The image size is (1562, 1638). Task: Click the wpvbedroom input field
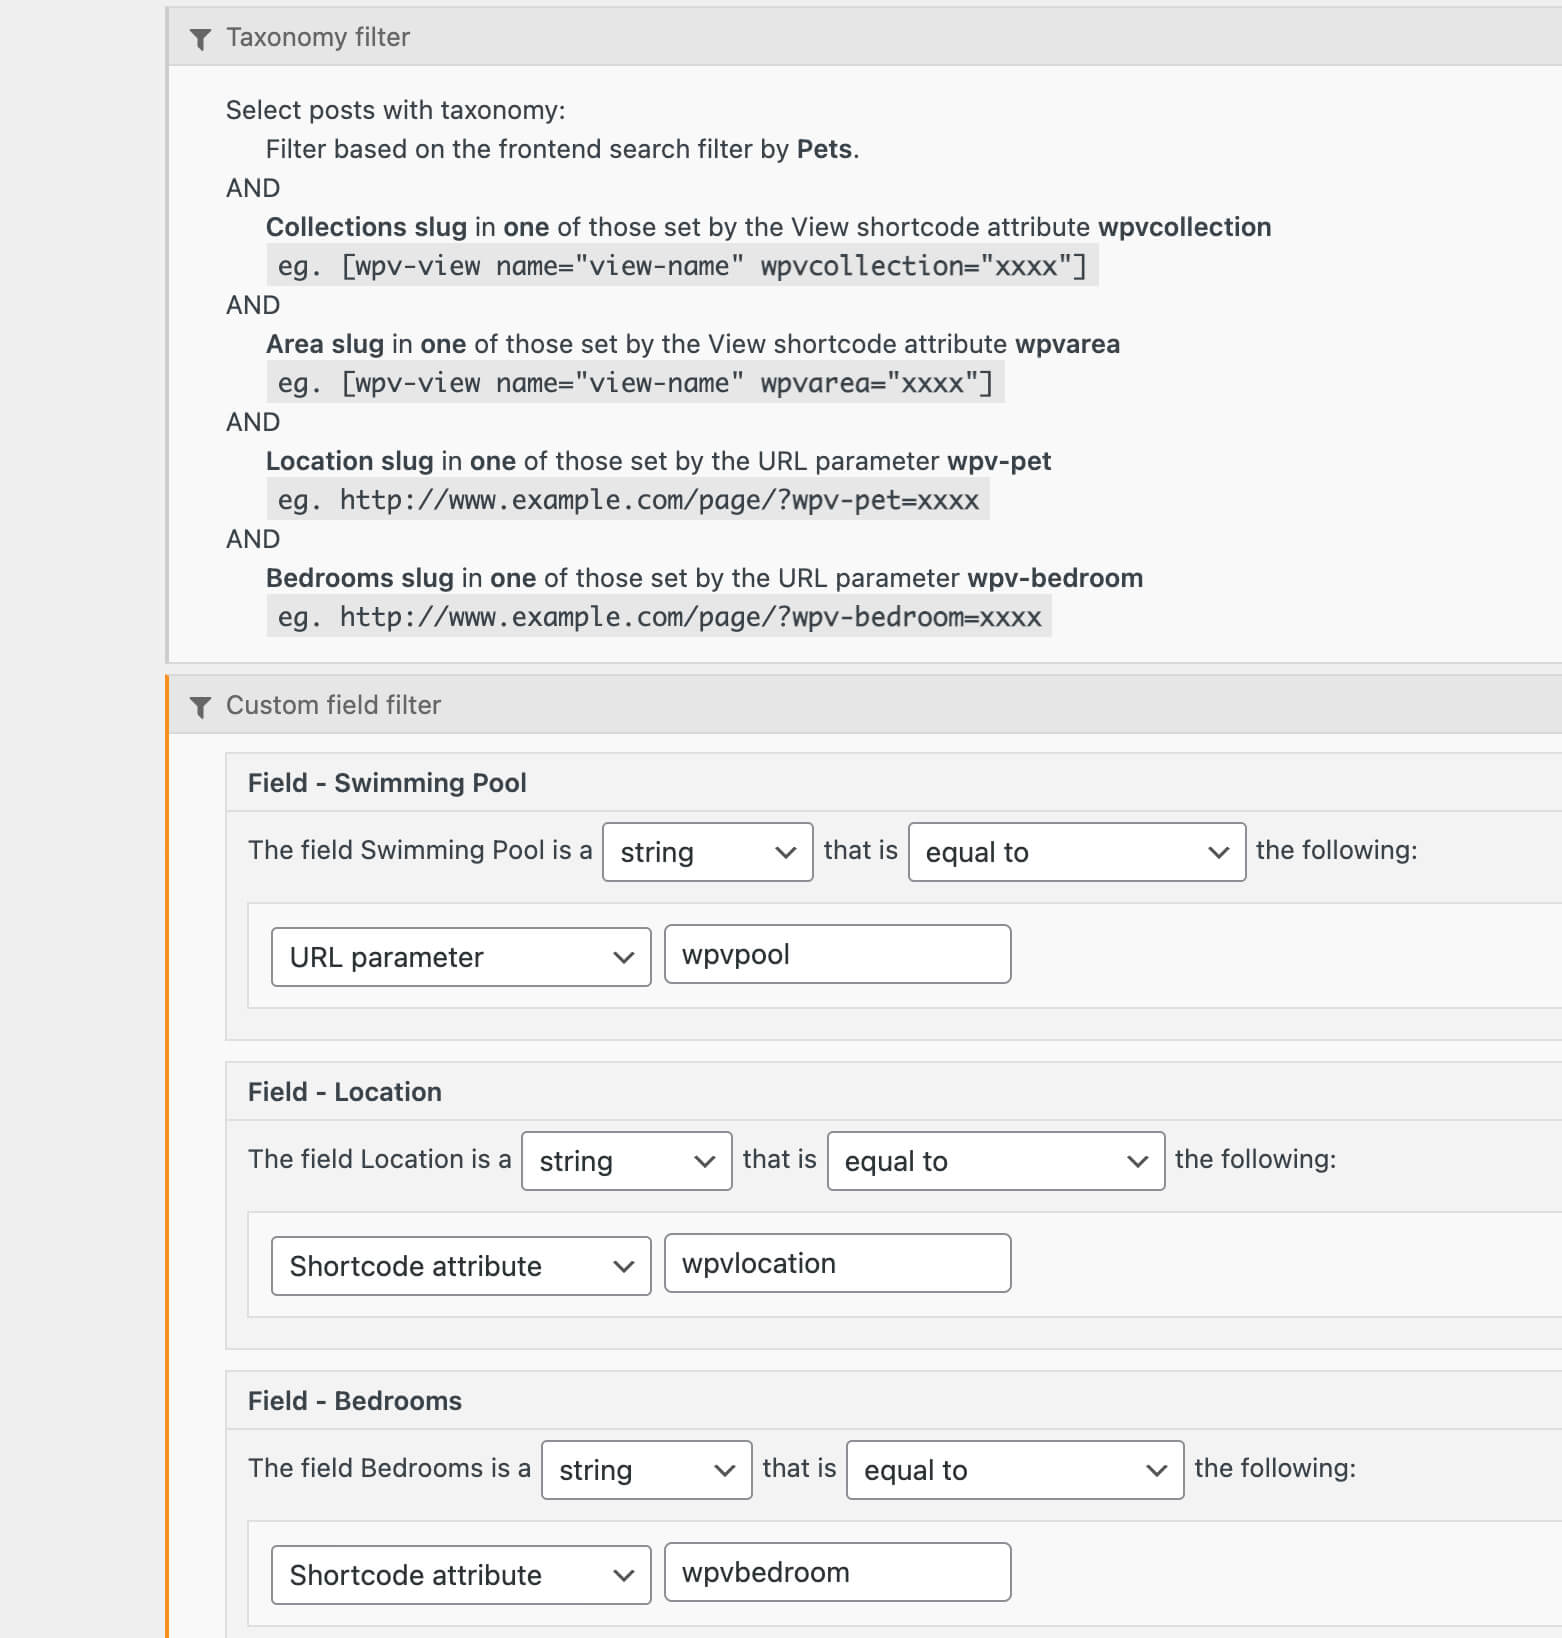tap(838, 1572)
